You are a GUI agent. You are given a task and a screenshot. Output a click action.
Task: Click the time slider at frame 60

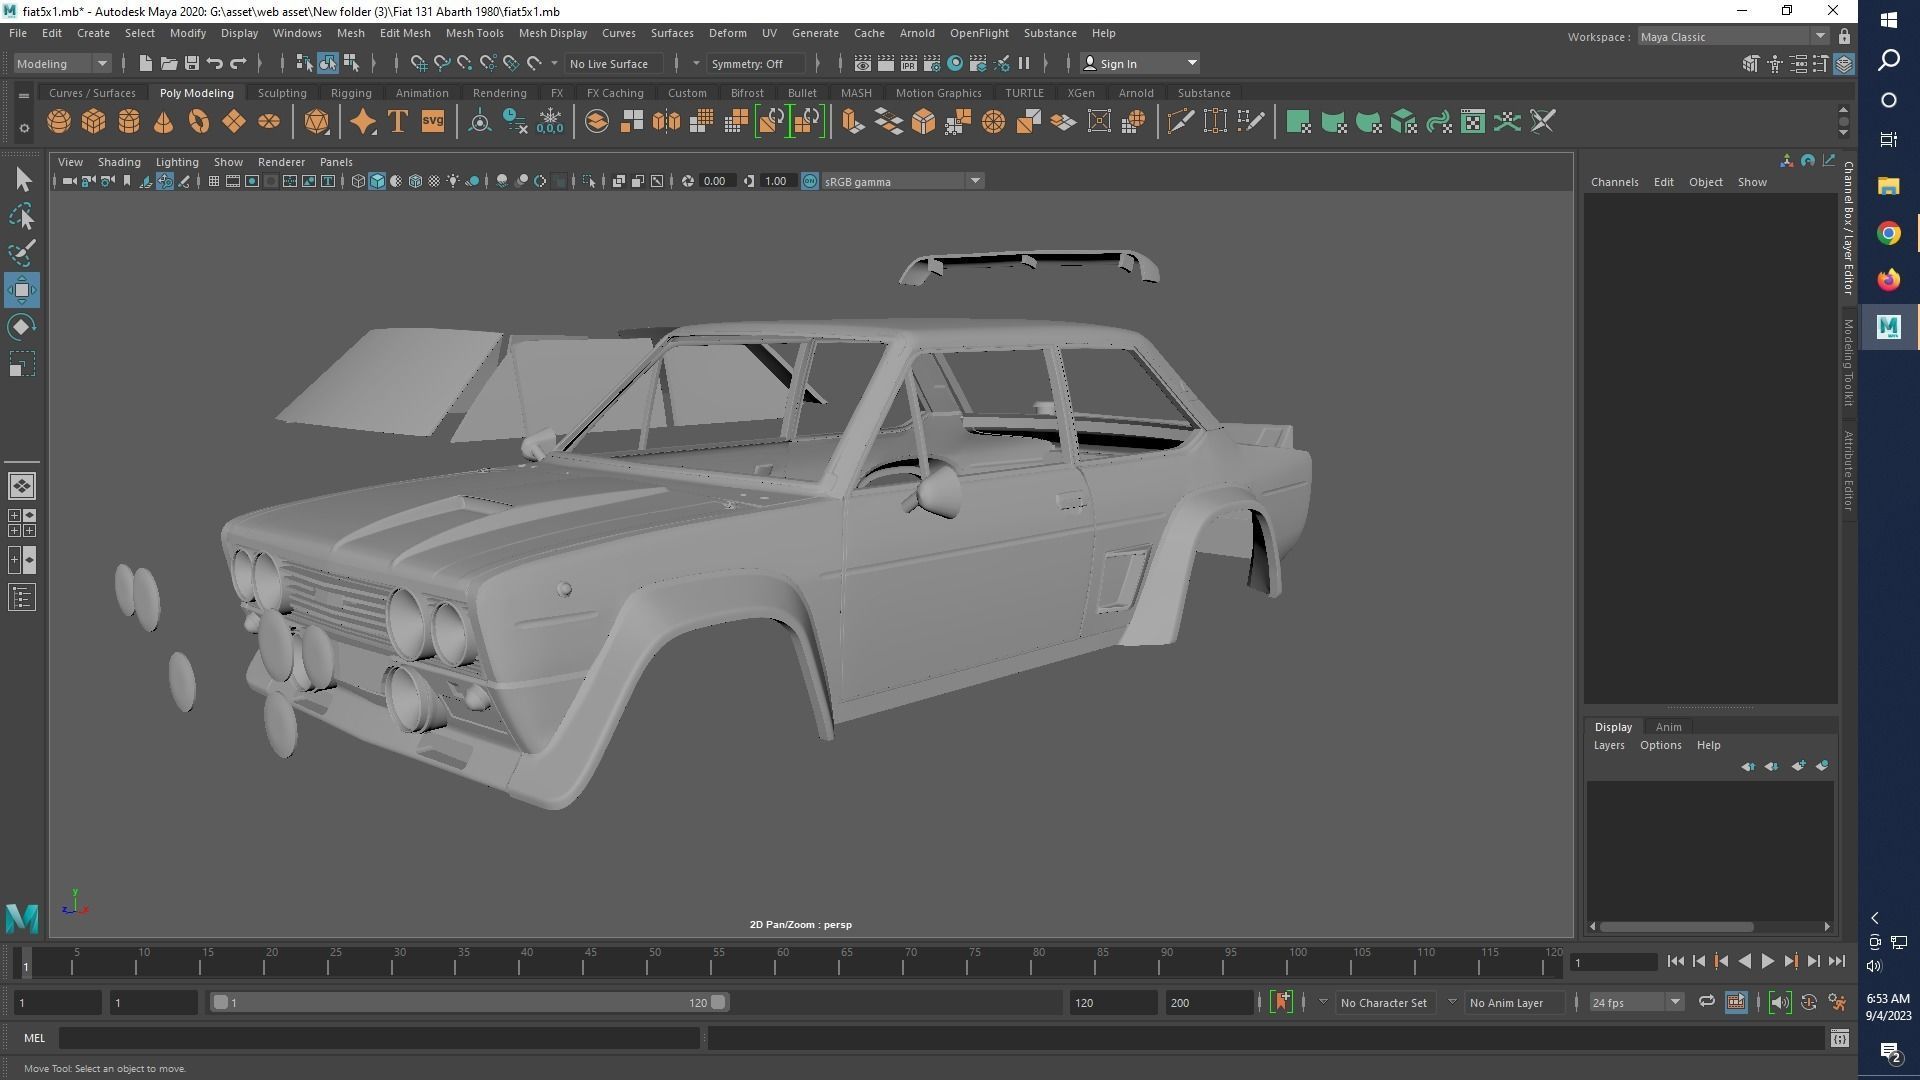pos(782,962)
